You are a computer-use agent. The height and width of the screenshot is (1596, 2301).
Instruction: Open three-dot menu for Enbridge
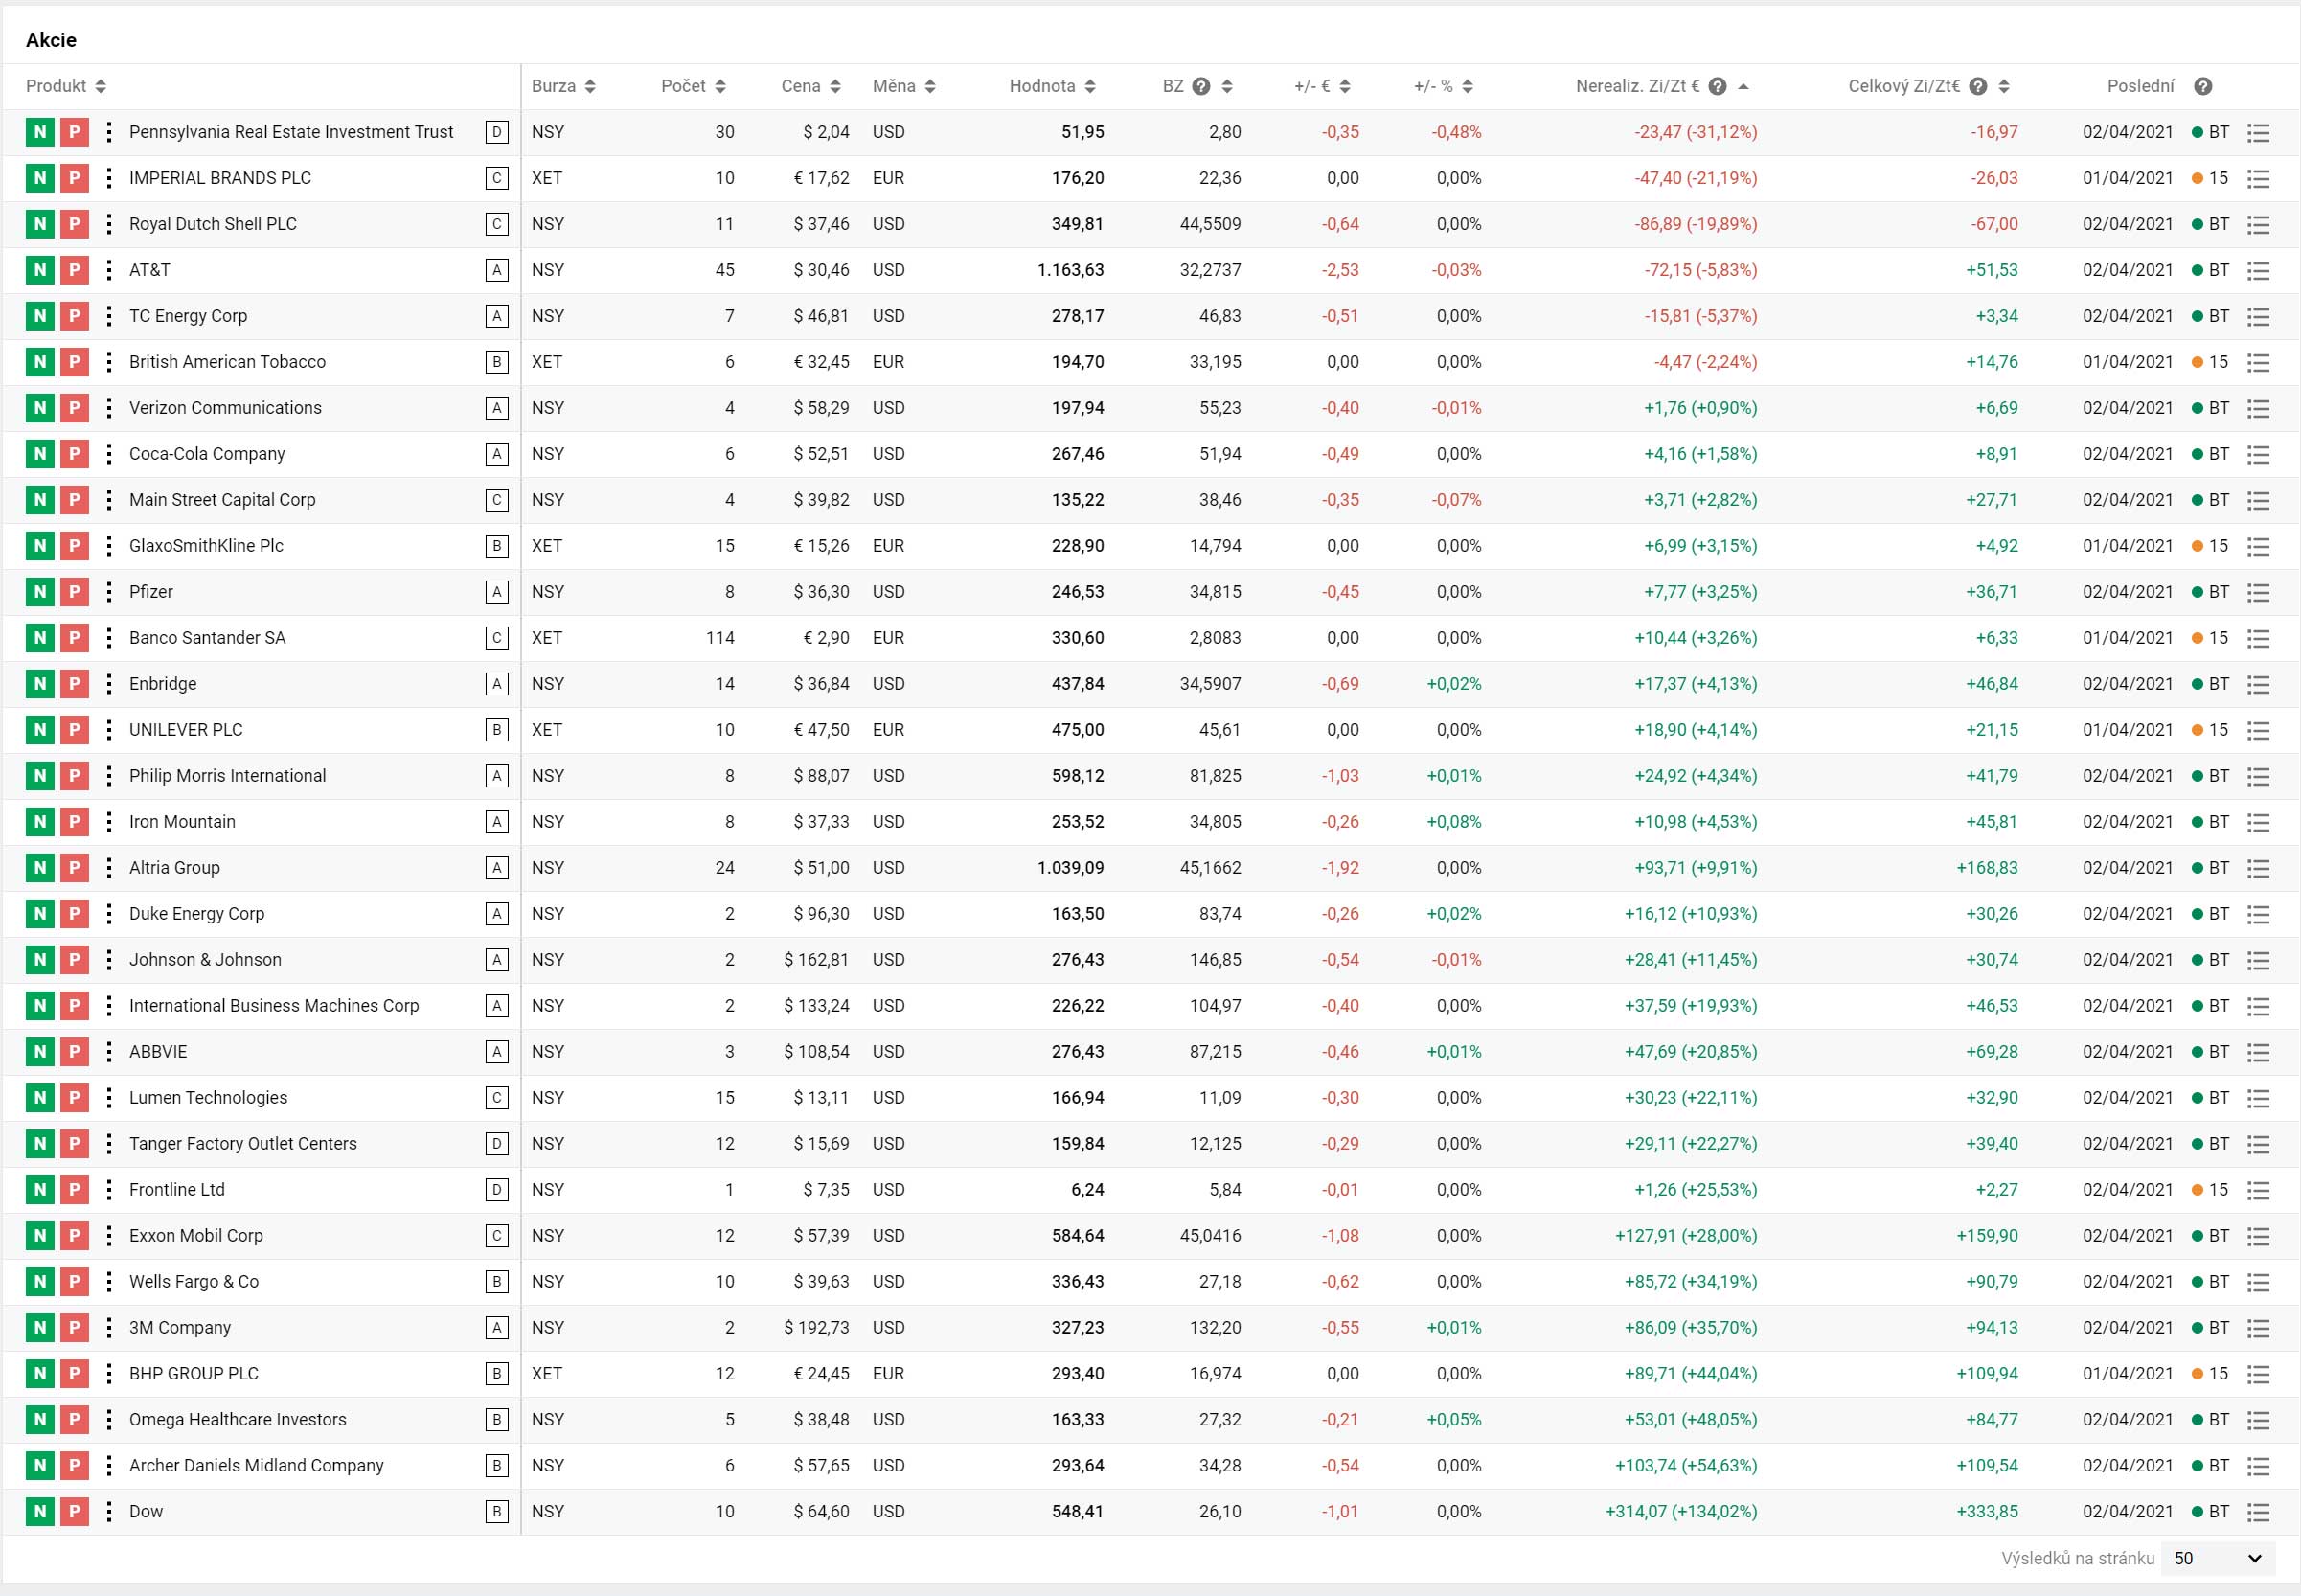[109, 684]
